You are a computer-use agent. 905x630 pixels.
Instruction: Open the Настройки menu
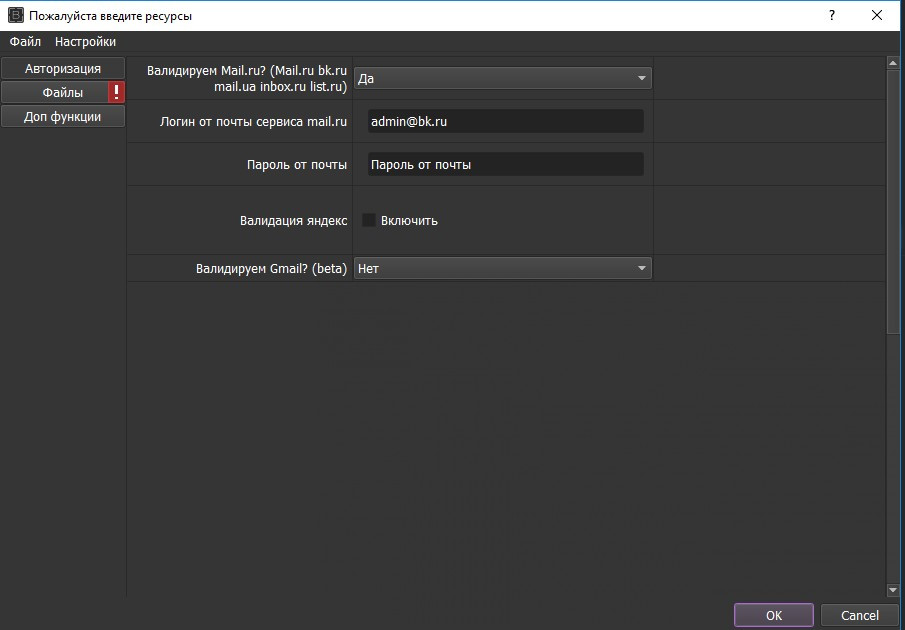pos(85,42)
